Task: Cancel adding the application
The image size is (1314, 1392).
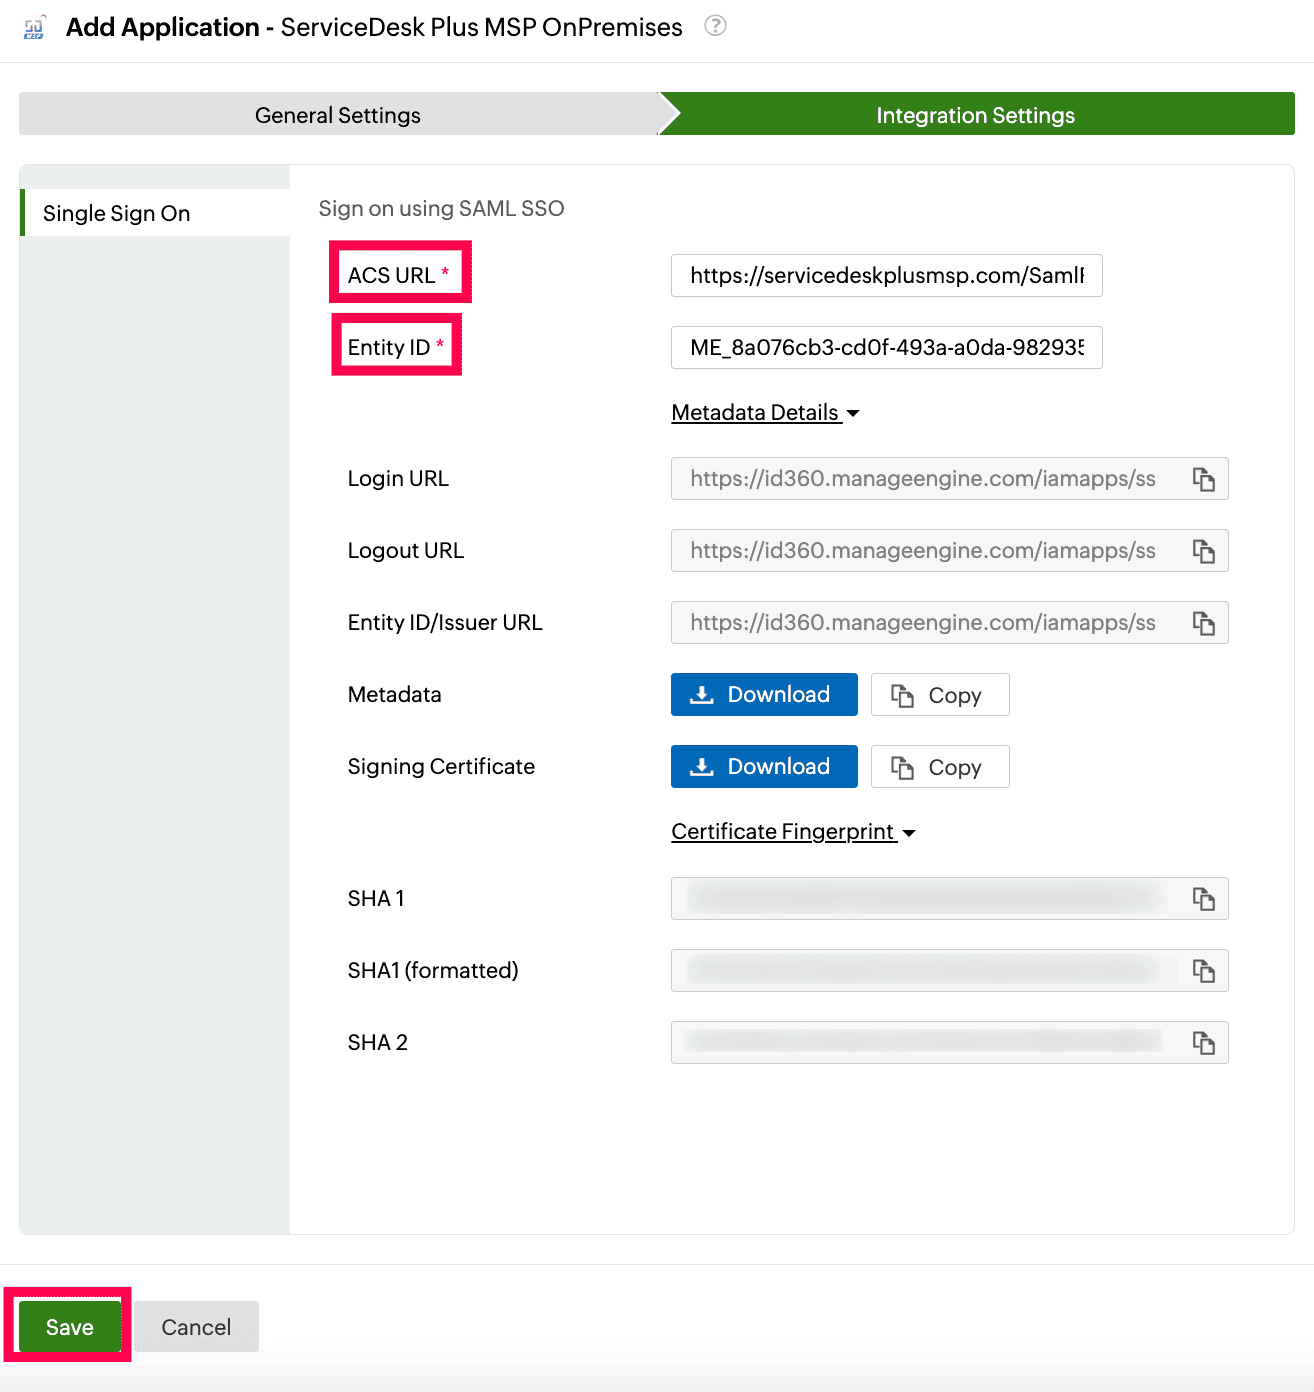Action: pyautogui.click(x=196, y=1326)
